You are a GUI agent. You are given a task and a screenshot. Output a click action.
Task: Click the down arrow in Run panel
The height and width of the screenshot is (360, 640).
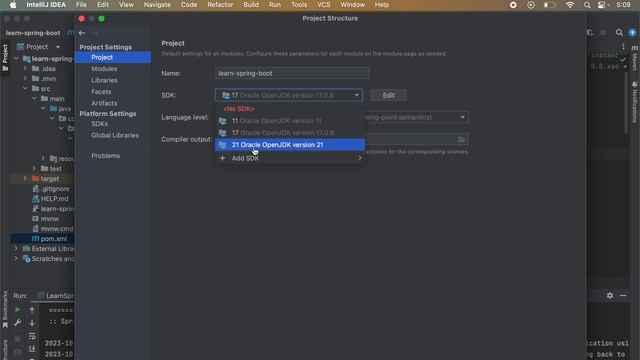click(32, 323)
